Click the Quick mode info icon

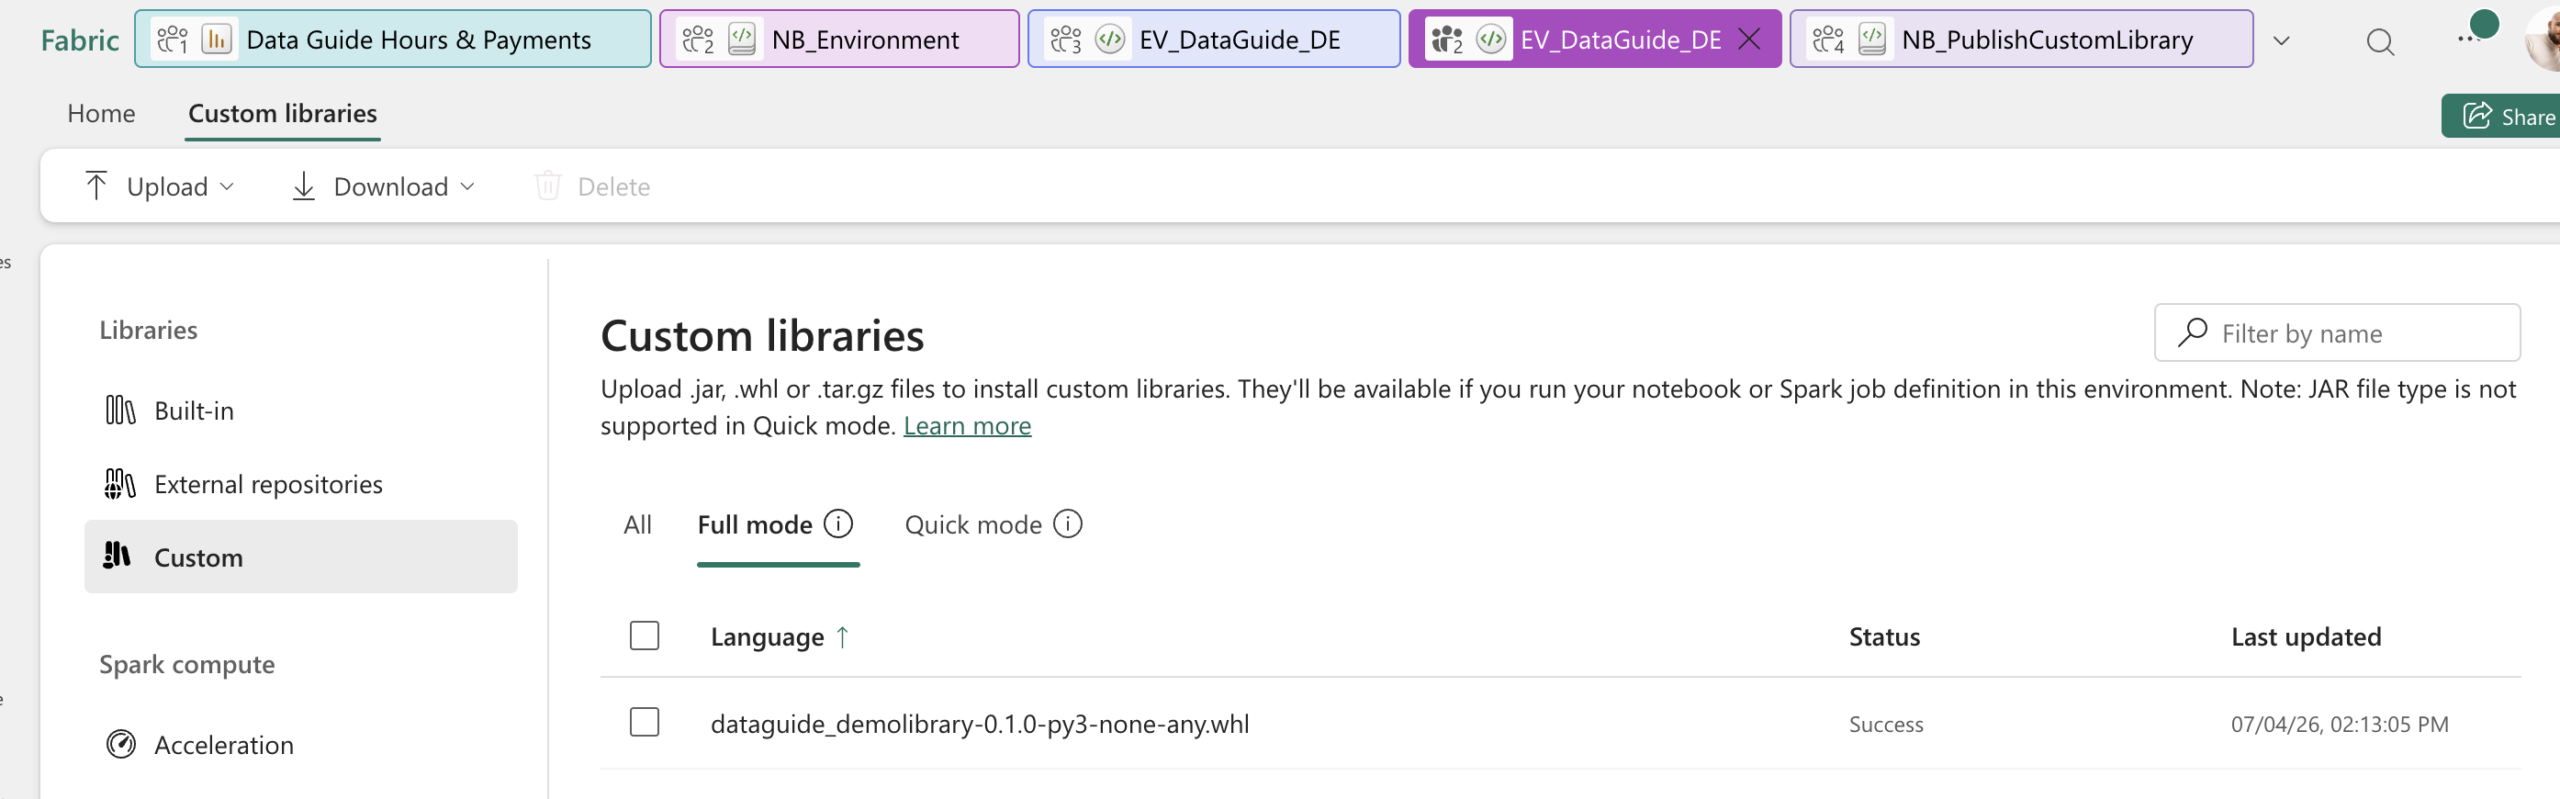(1068, 524)
